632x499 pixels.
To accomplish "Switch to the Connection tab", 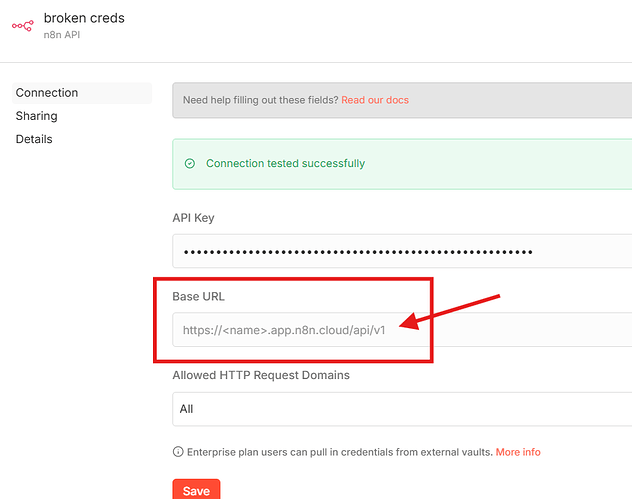I will (x=47, y=93).
